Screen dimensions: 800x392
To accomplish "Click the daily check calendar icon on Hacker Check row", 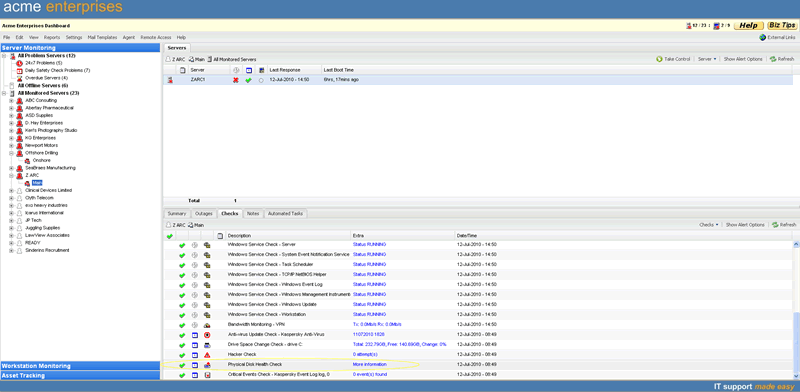I will [x=194, y=355].
